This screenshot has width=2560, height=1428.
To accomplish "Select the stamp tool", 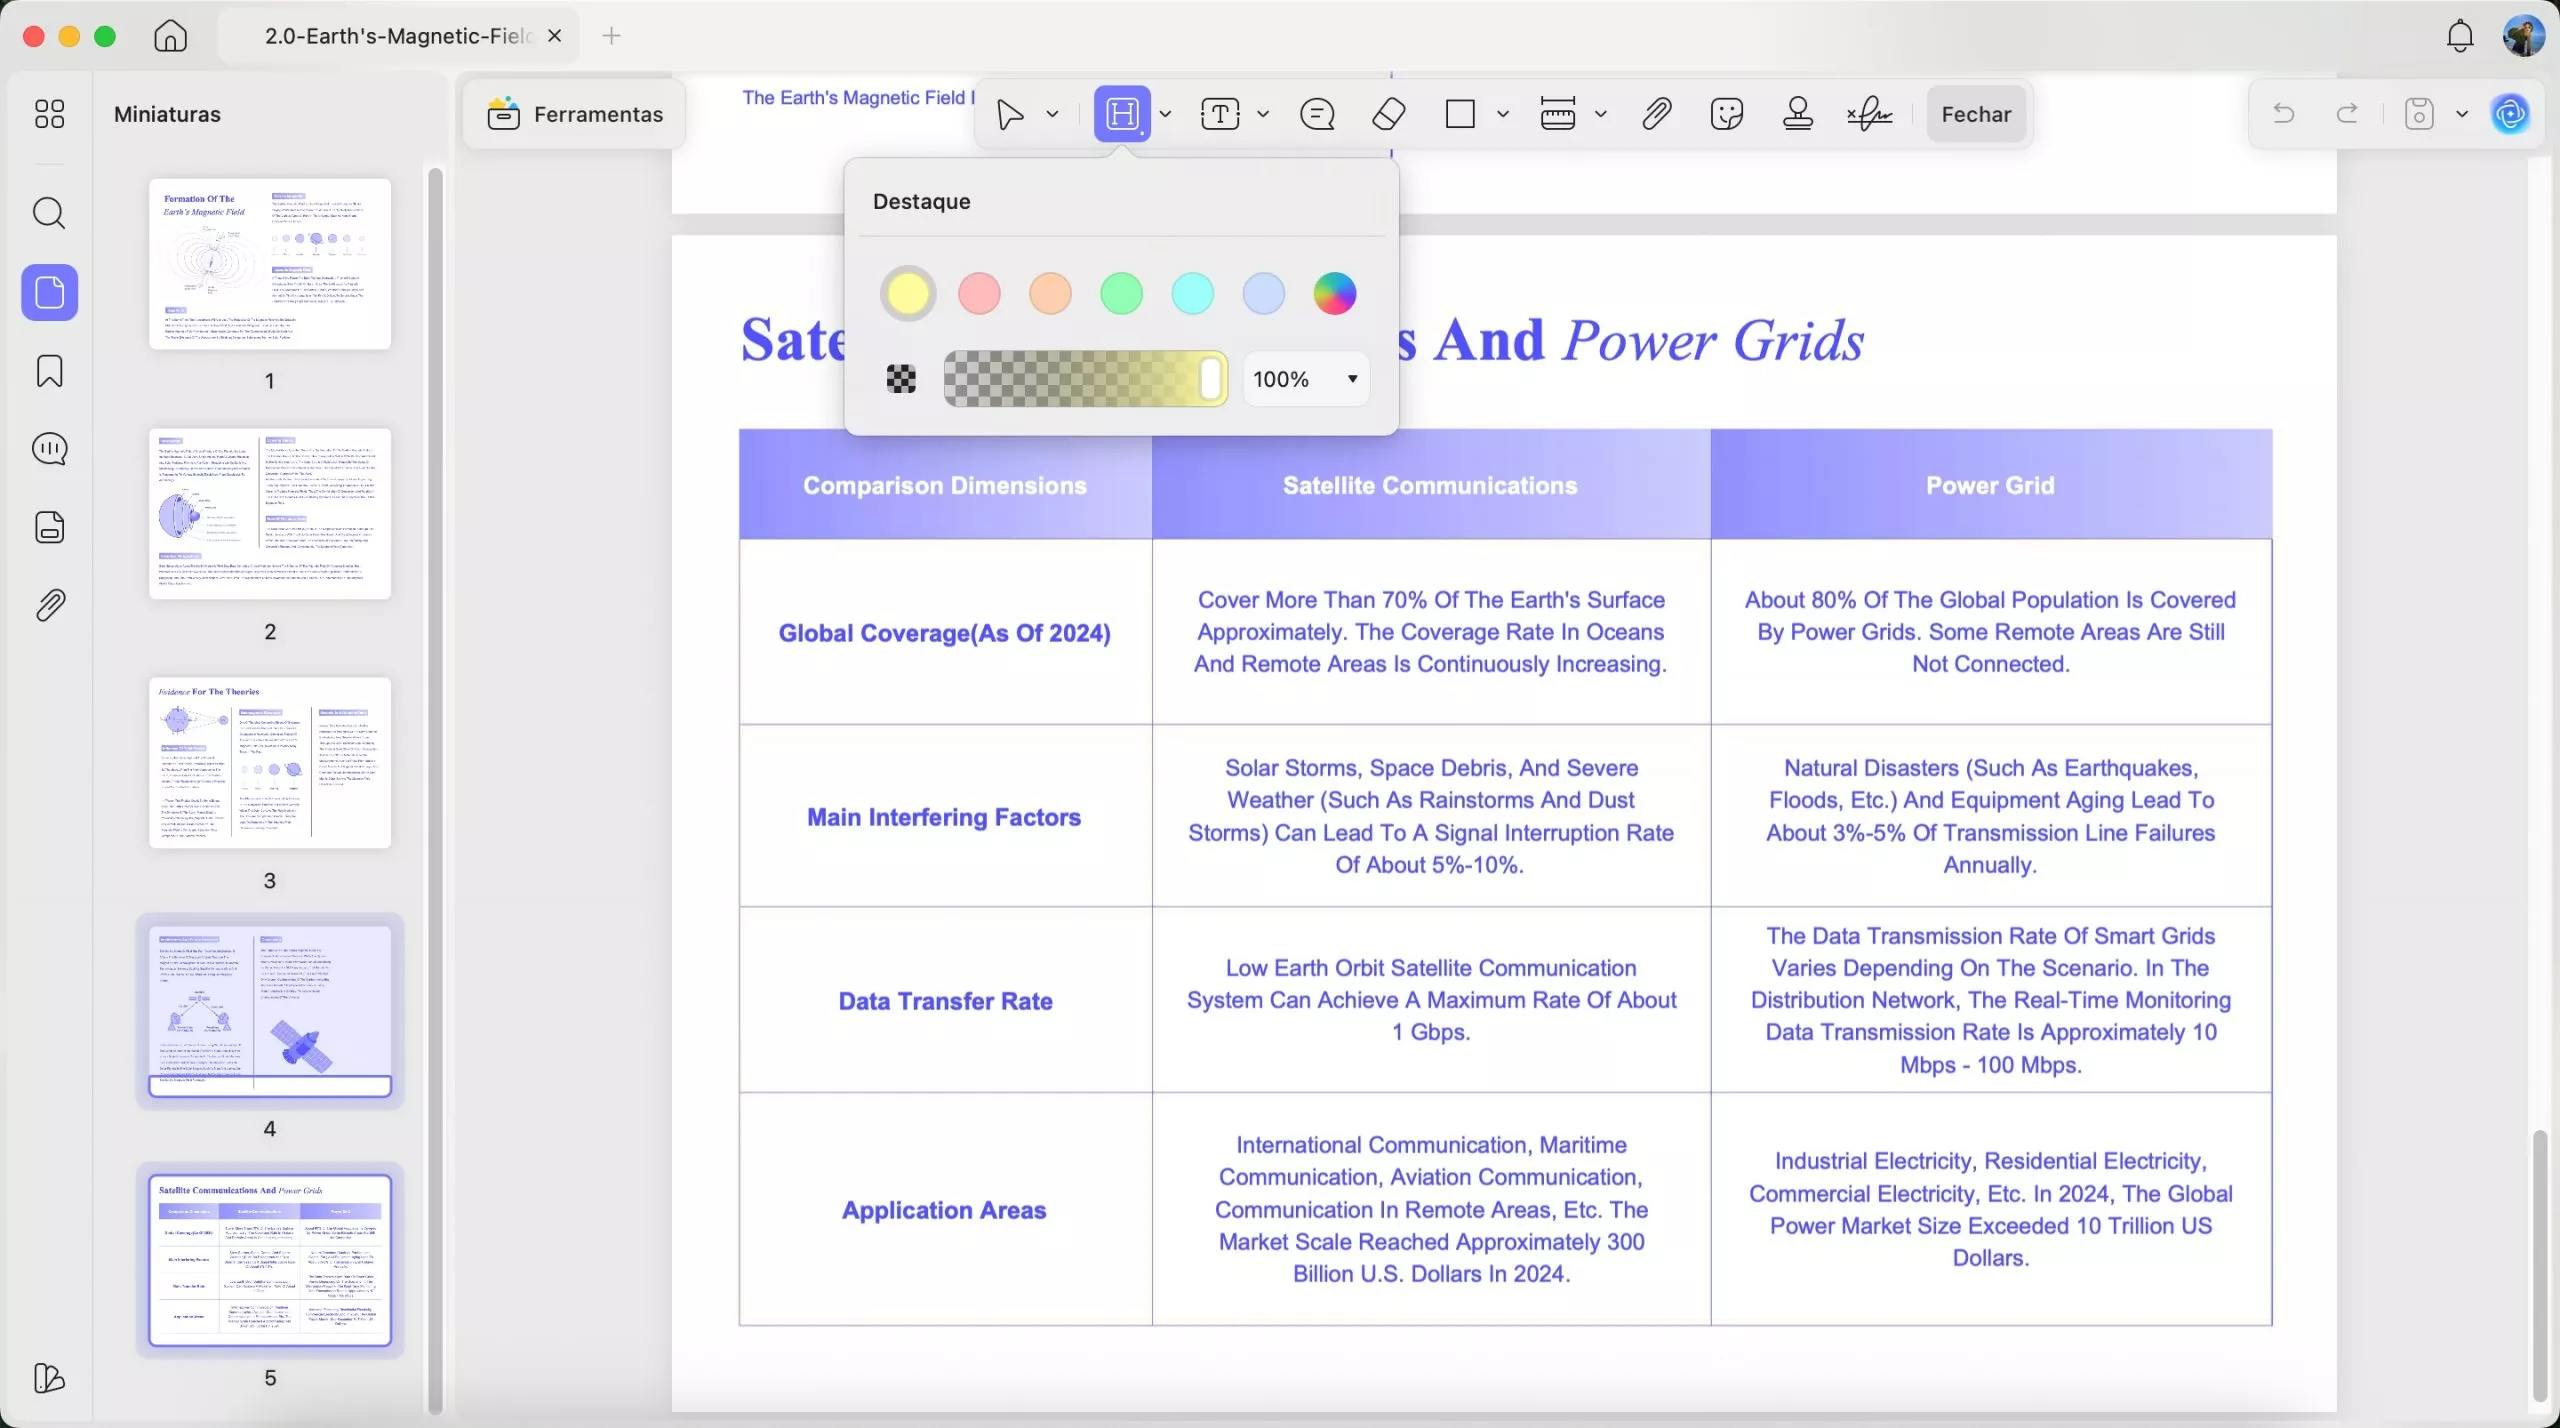I will tap(1798, 114).
